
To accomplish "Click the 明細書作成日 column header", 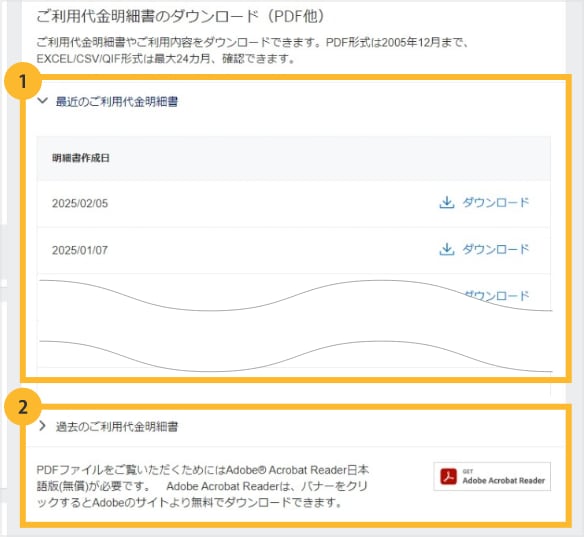I will point(81,158).
